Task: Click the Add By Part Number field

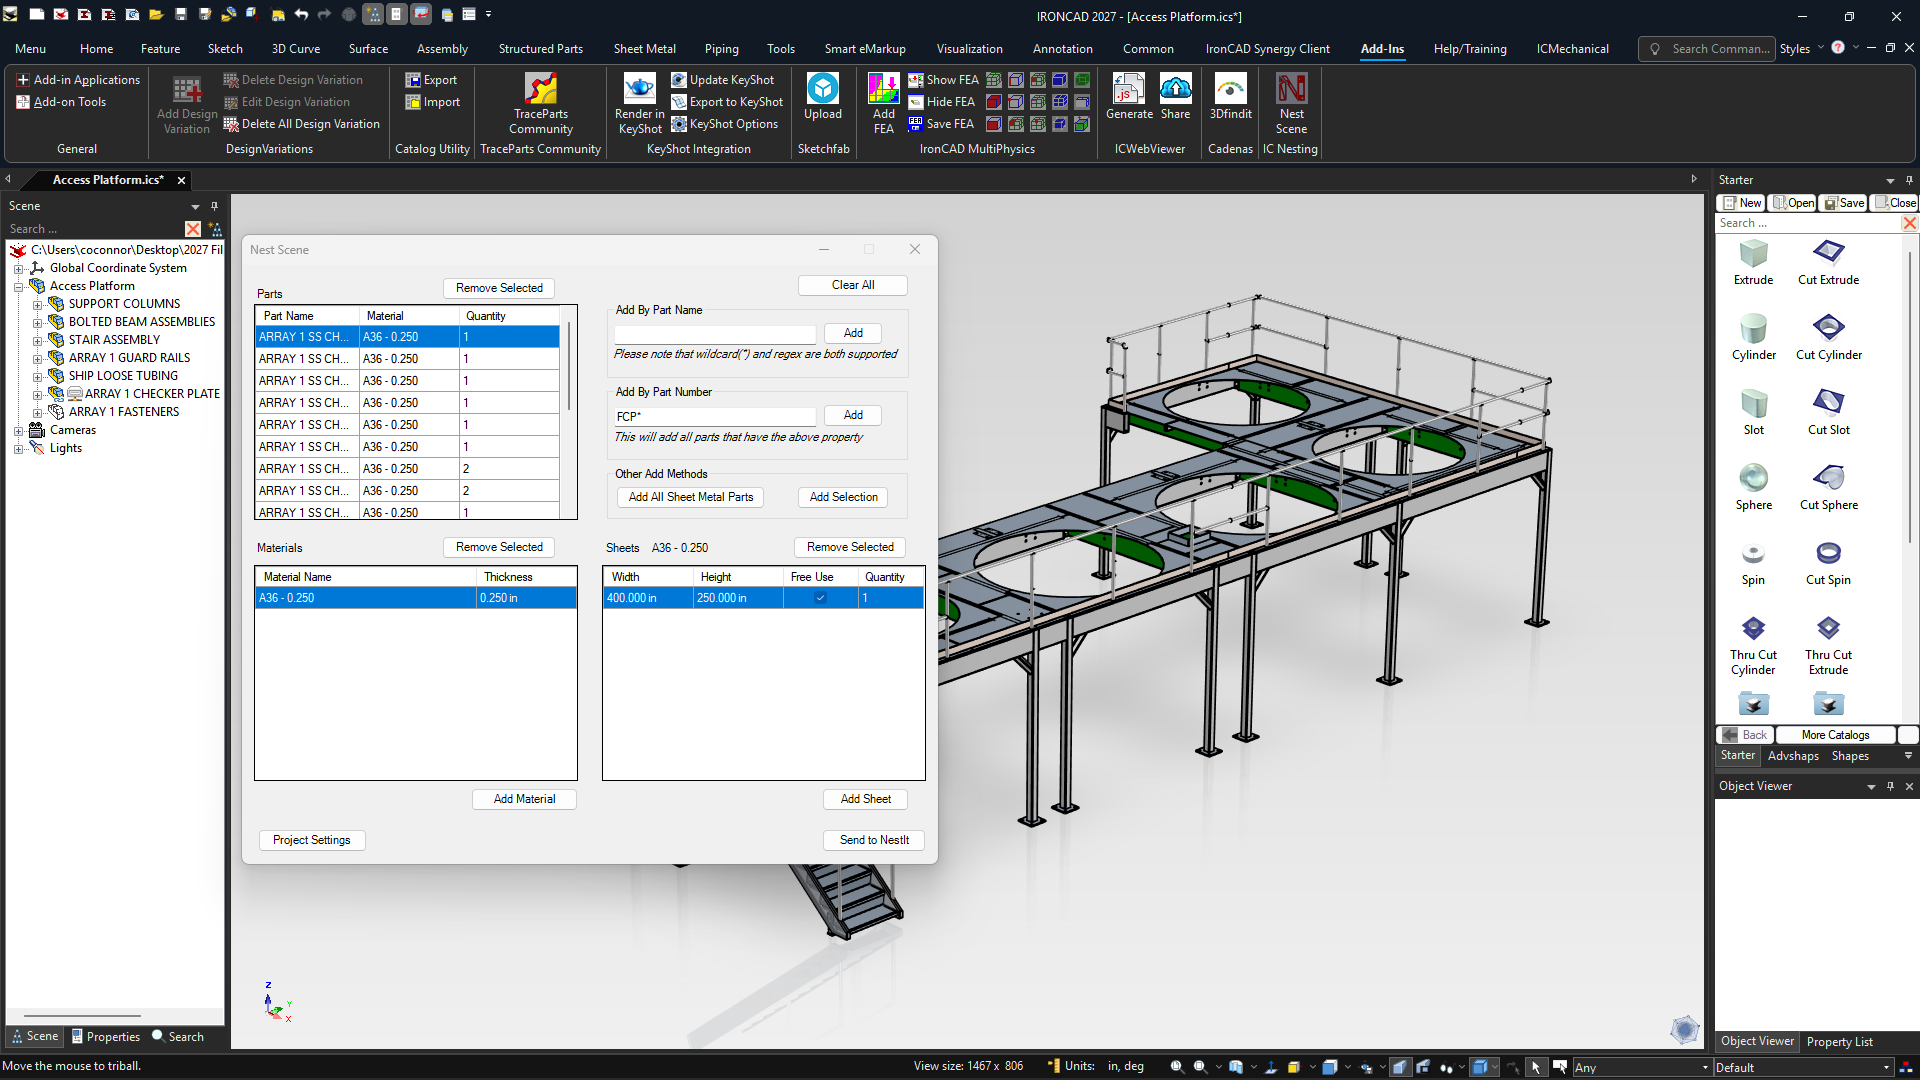Action: tap(715, 416)
